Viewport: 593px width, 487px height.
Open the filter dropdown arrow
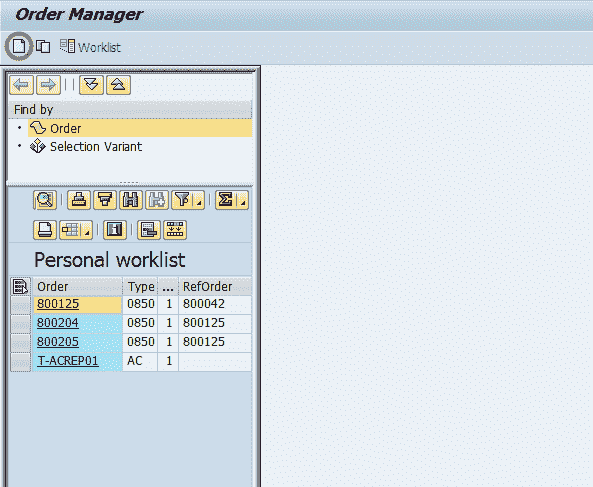pyautogui.click(x=199, y=200)
